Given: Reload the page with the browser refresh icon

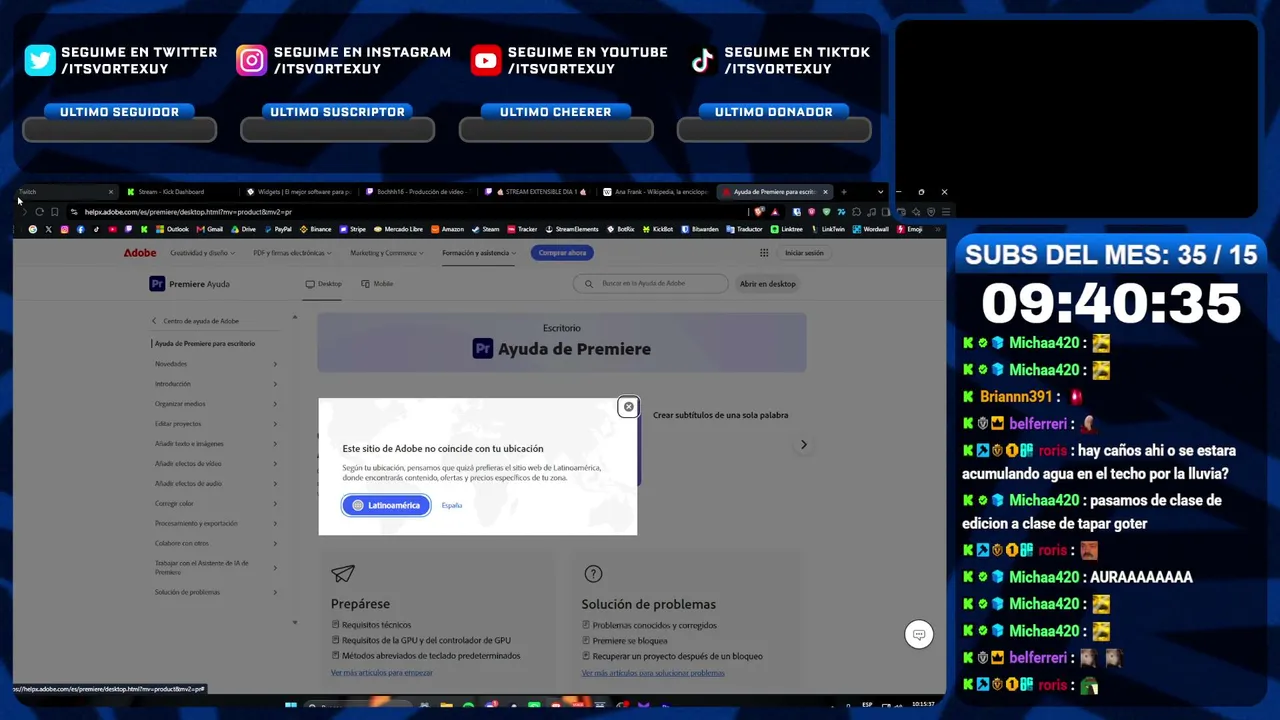Looking at the screenshot, I should [x=39, y=212].
